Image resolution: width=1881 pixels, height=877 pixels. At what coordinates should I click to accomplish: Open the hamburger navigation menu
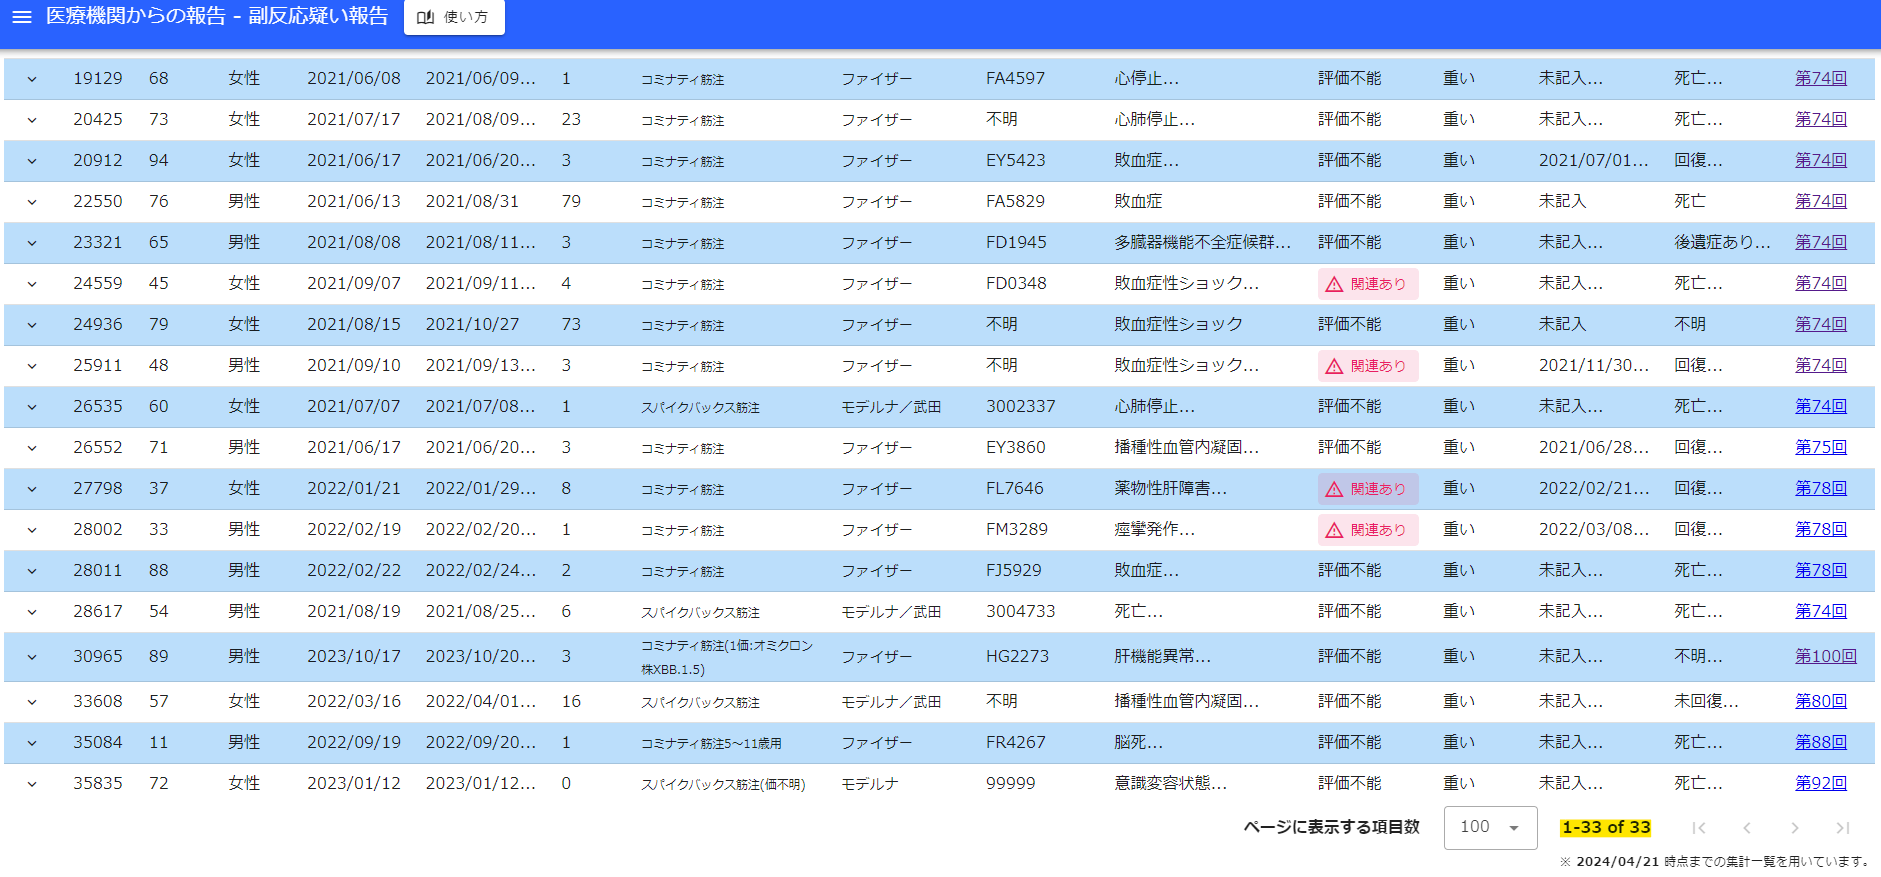pyautogui.click(x=22, y=17)
